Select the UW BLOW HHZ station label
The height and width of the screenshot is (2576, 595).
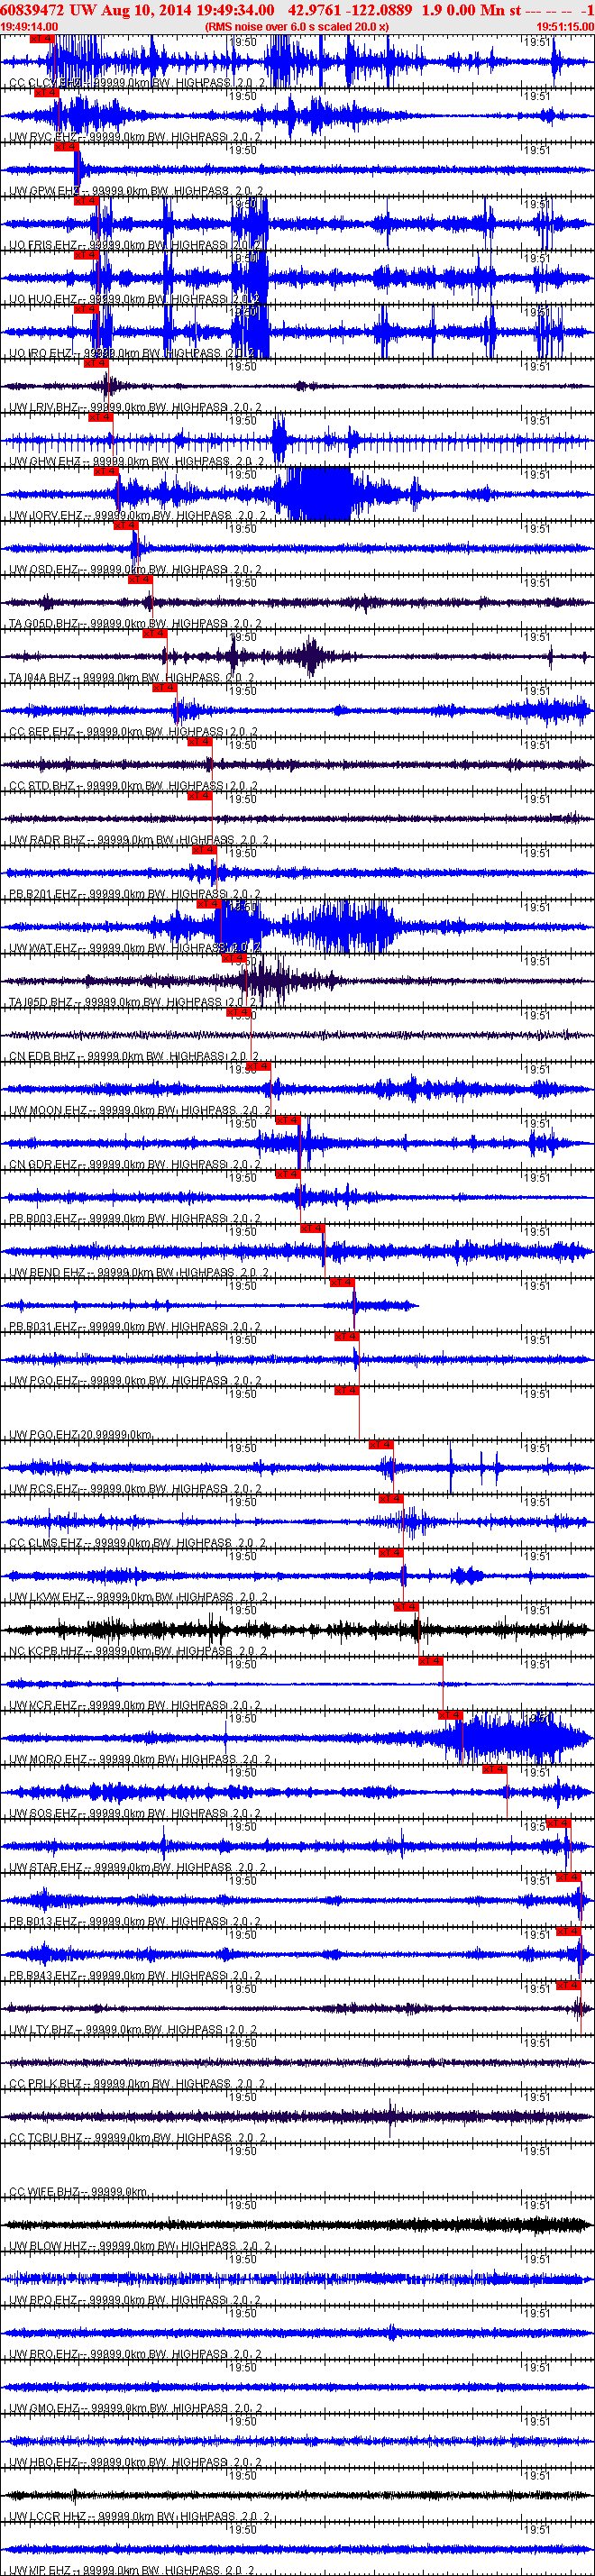tap(140, 2245)
